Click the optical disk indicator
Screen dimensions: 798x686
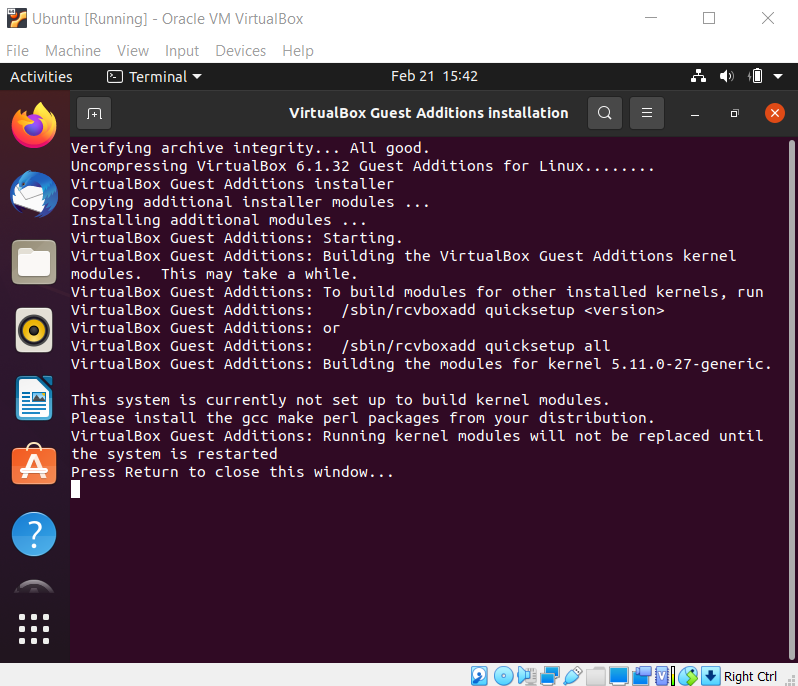(503, 676)
